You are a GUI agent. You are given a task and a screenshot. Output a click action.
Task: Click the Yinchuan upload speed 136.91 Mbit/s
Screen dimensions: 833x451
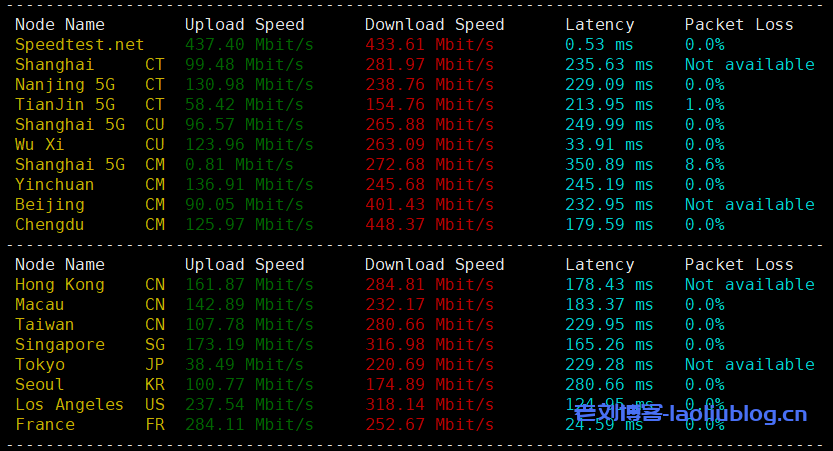249,185
